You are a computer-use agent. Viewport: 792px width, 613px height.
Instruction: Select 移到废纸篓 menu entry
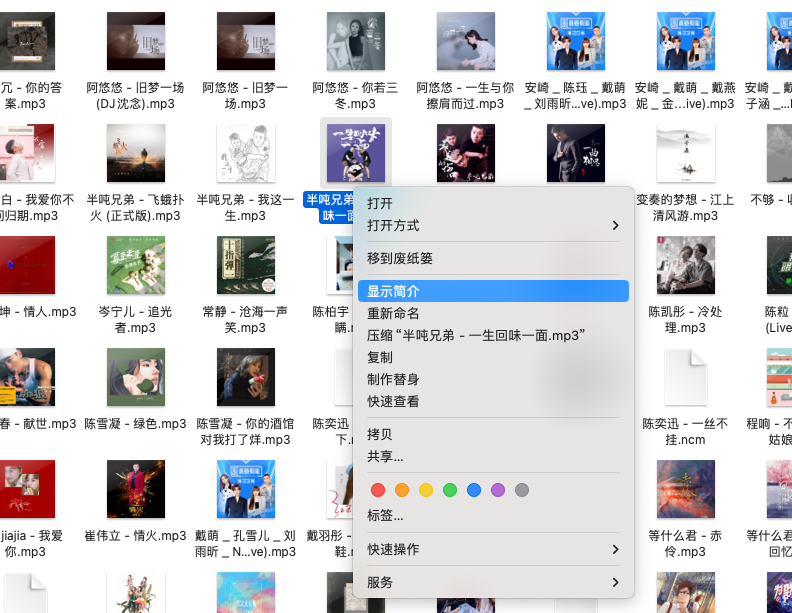(x=493, y=258)
